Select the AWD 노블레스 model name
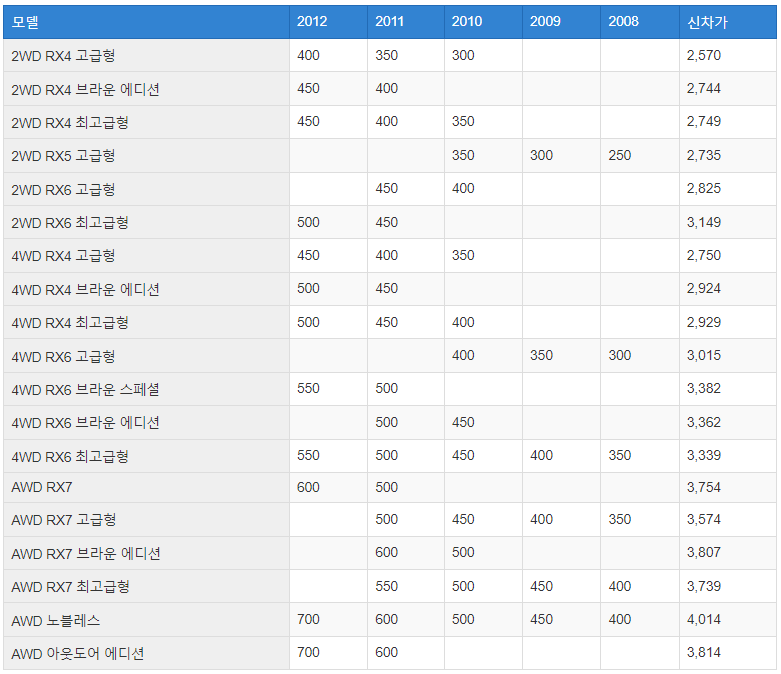Viewport: 781px width, 674px height. (x=56, y=620)
